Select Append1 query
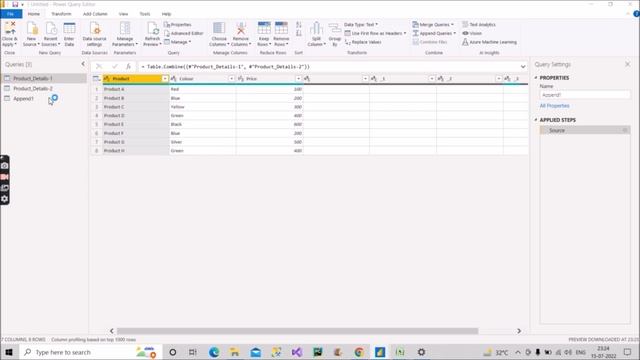640x360 pixels. click(44, 98)
